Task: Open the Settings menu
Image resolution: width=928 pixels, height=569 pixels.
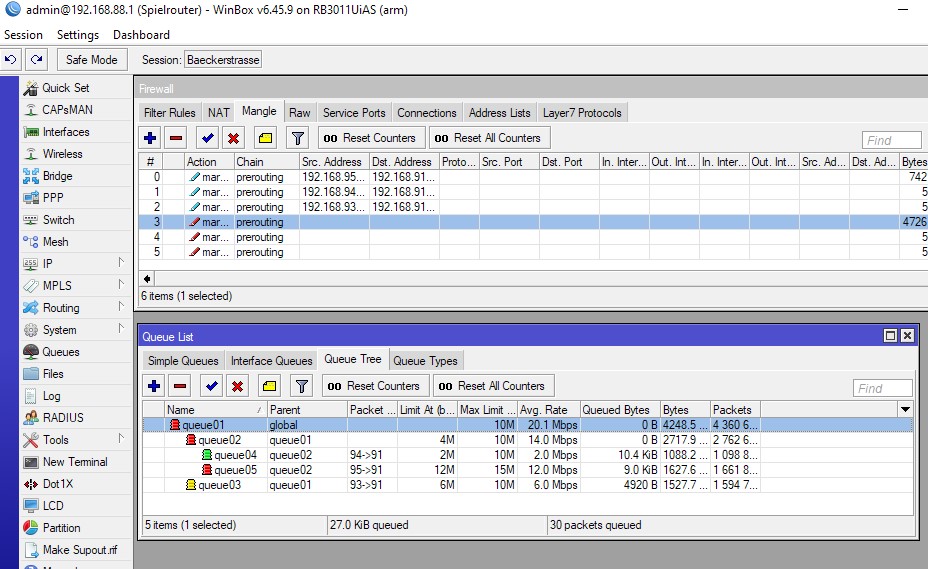Action: tap(78, 35)
